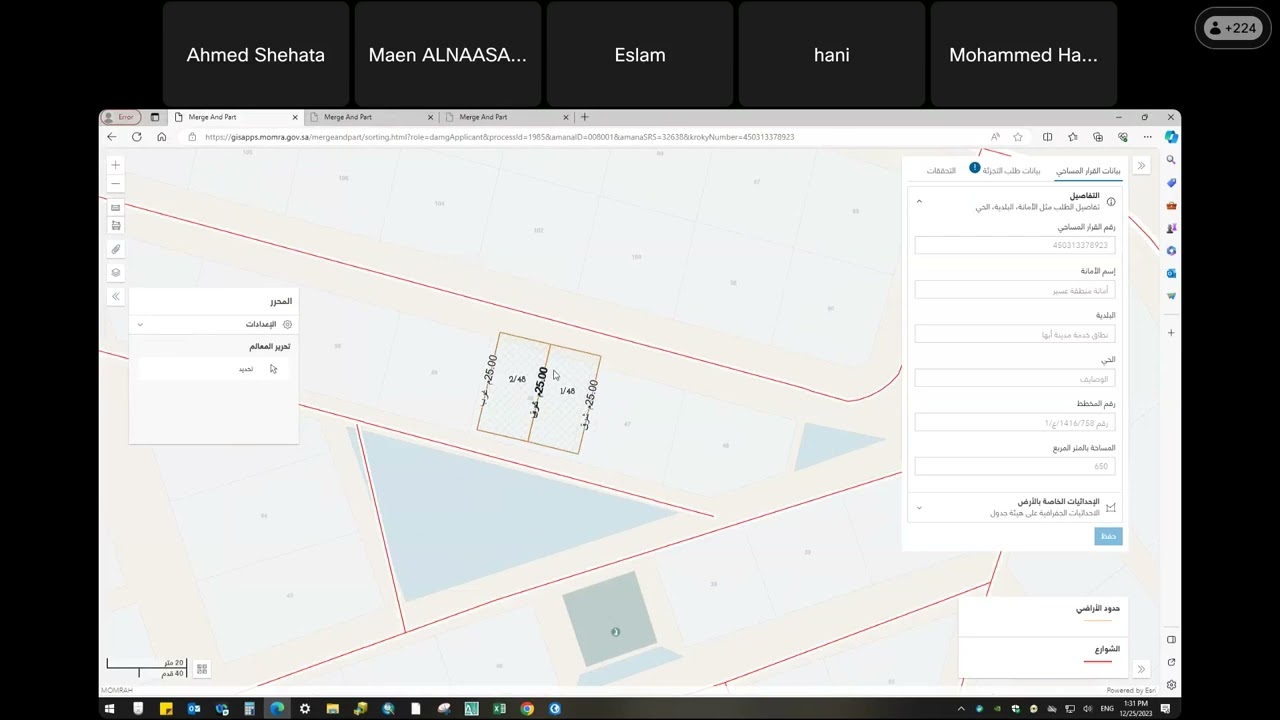Open the +224 participants list

click(x=1232, y=29)
